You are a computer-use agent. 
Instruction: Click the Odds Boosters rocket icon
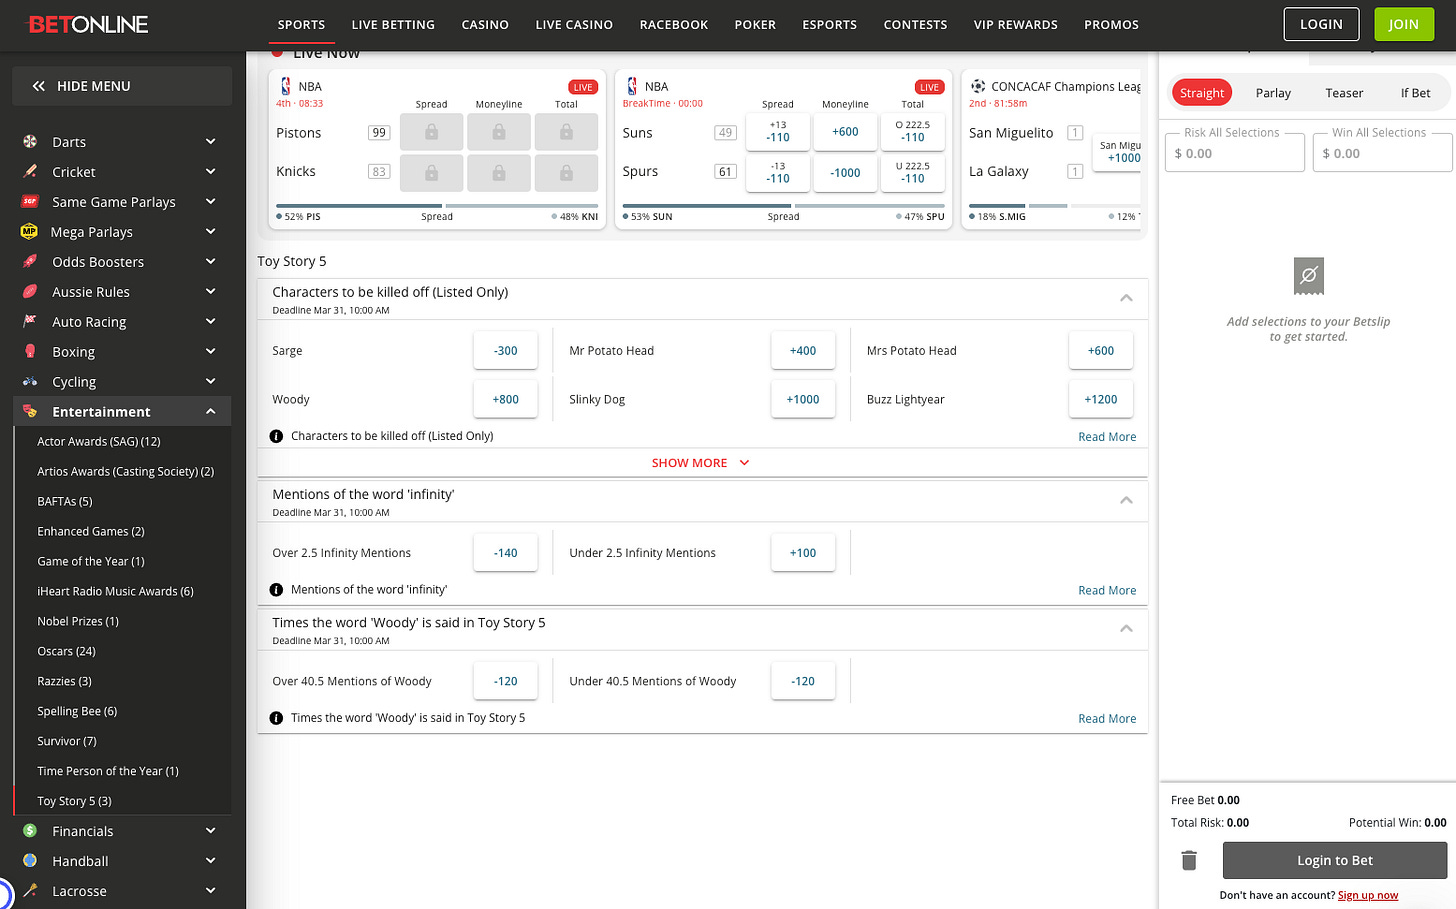pyautogui.click(x=30, y=262)
